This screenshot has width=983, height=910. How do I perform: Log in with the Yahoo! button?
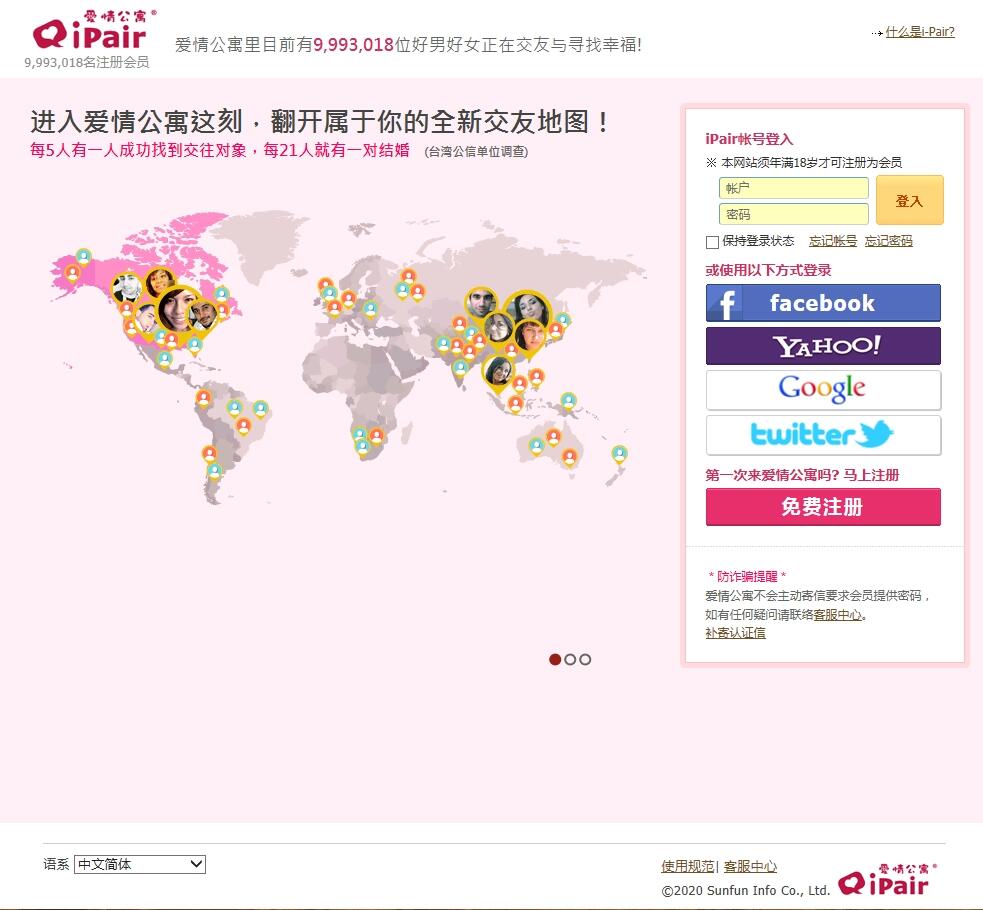823,346
